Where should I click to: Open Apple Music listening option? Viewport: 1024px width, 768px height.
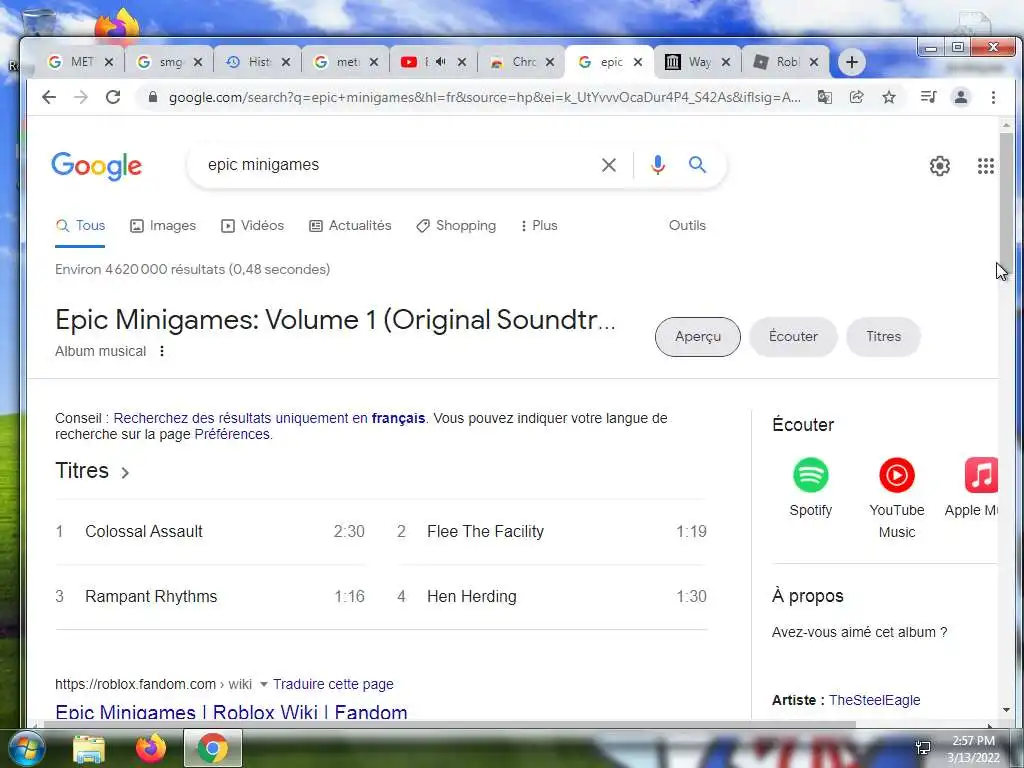tap(974, 487)
